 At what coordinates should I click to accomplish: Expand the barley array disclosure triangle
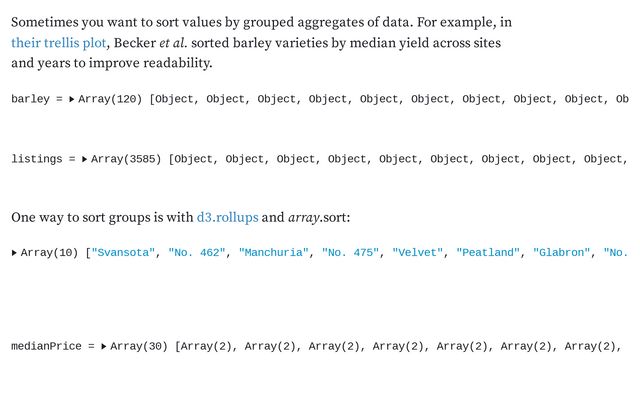click(71, 99)
